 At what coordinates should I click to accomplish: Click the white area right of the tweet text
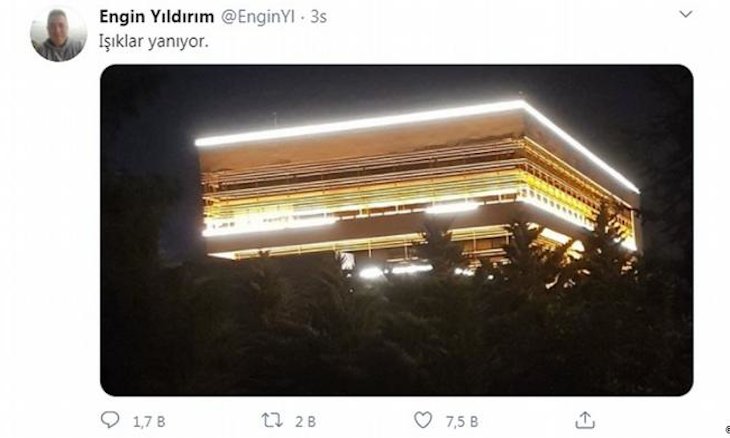[x=442, y=42]
